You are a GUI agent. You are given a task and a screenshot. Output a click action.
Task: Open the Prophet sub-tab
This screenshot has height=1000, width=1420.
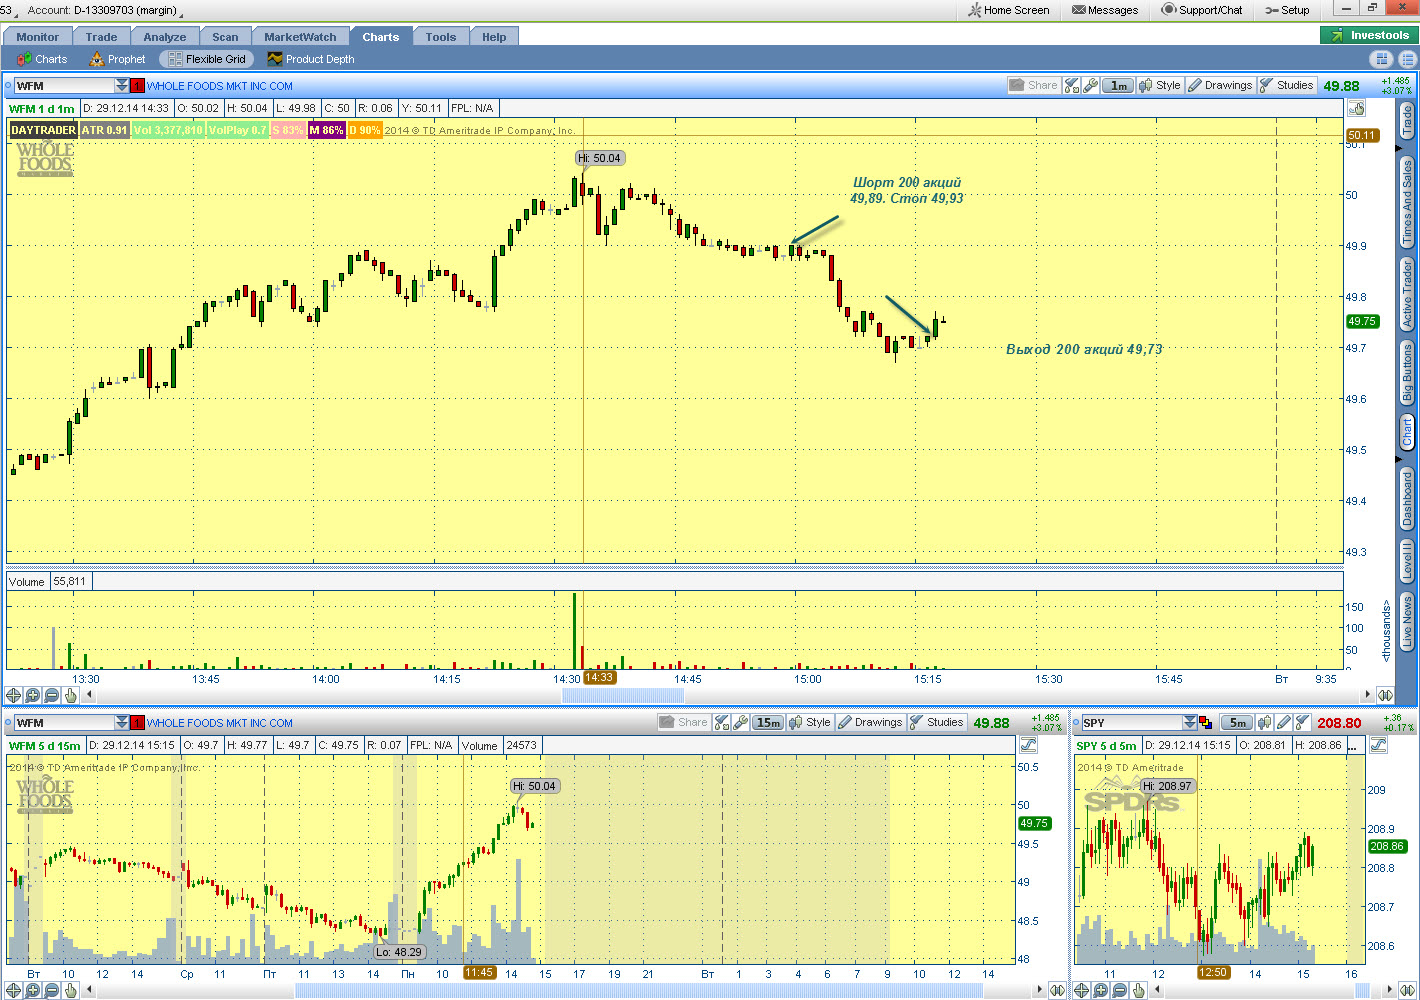117,59
